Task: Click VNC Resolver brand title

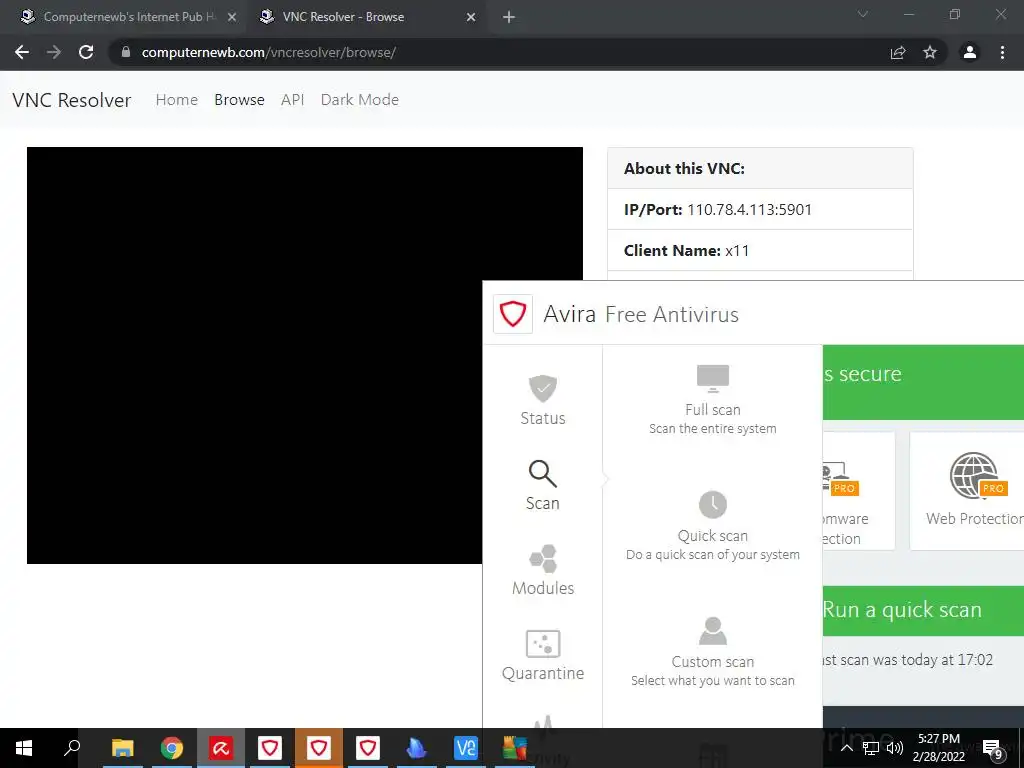Action: (72, 100)
